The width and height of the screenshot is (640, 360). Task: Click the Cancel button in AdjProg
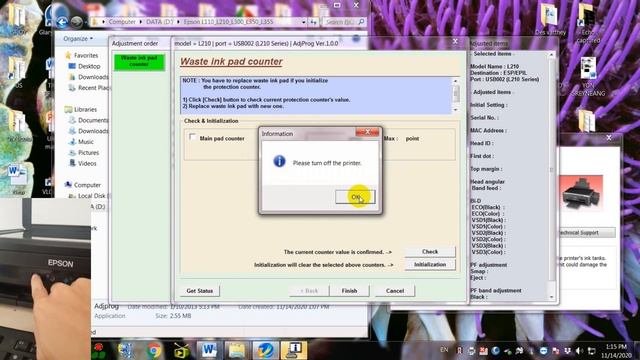(x=395, y=291)
